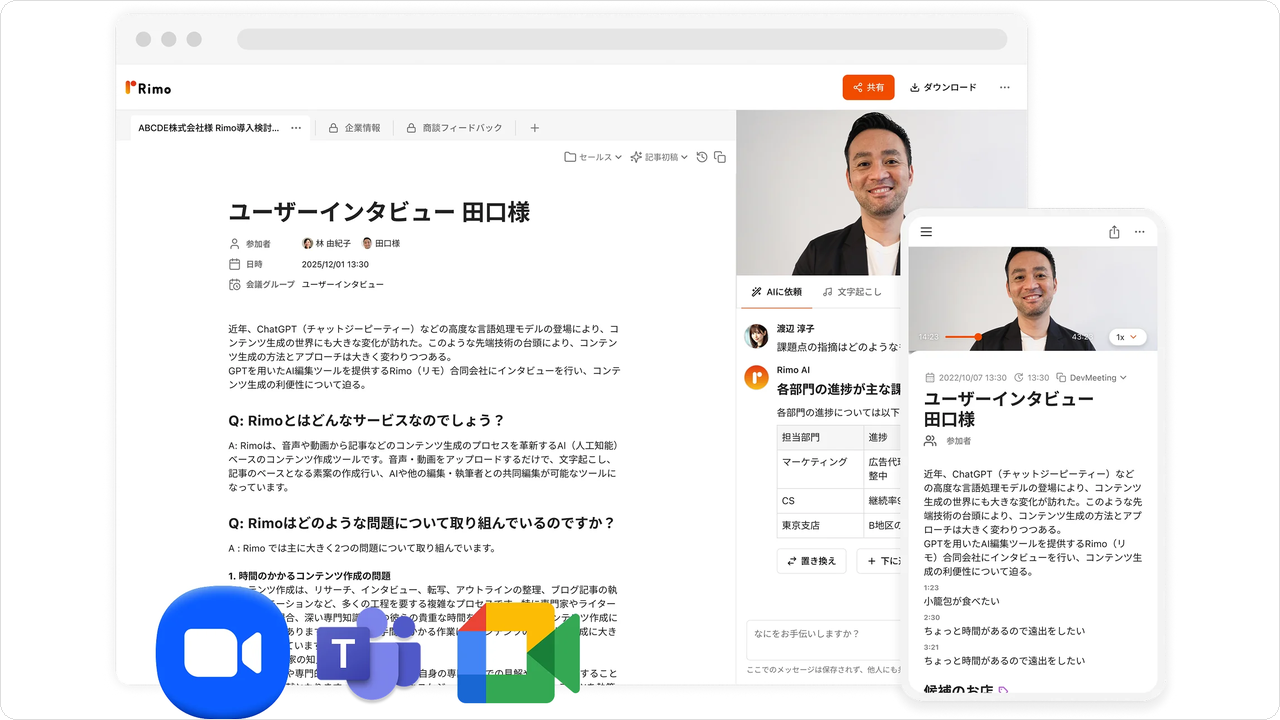Viewport: 1280px width, 720px height.
Task: Tap the share icon in mobile view
Action: pyautogui.click(x=1114, y=232)
